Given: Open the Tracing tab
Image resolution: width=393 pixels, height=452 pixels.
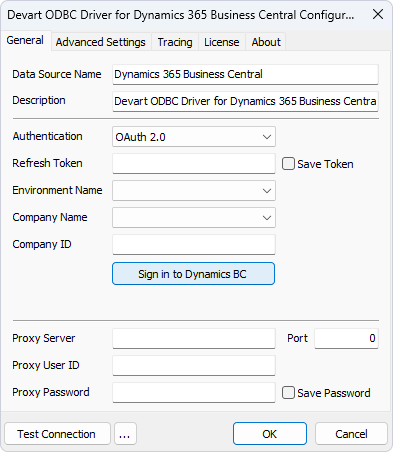Looking at the screenshot, I should coord(175,42).
